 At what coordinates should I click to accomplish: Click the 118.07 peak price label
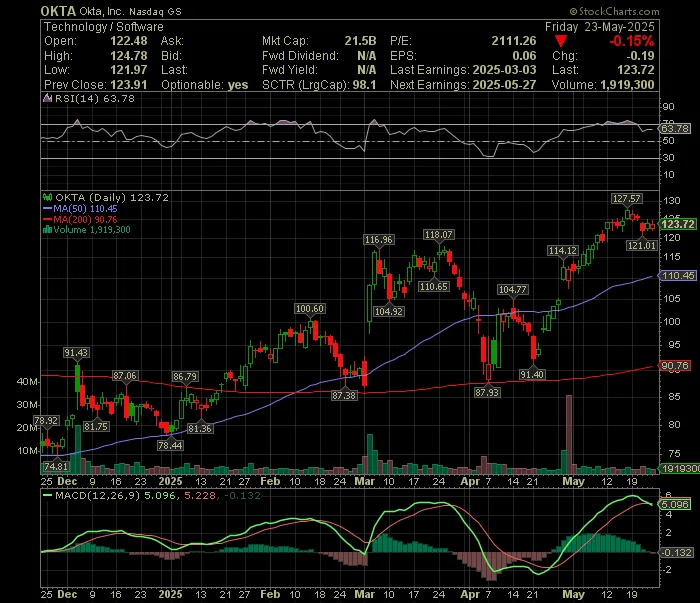tap(439, 235)
